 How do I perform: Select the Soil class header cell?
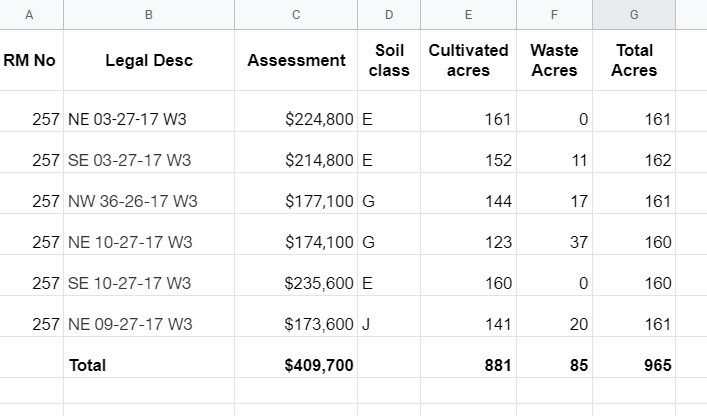pos(389,60)
